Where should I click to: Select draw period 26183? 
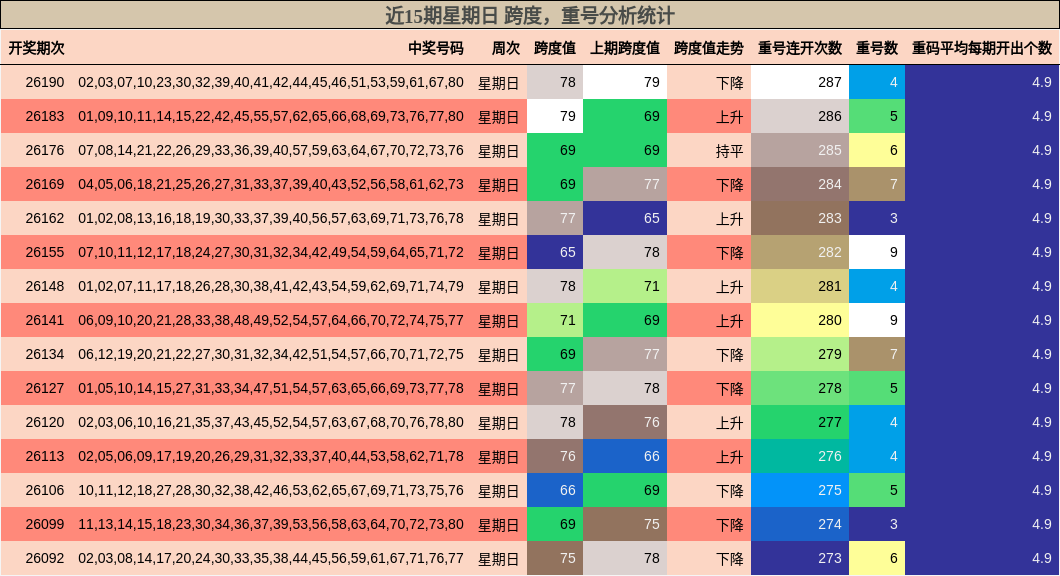point(45,116)
